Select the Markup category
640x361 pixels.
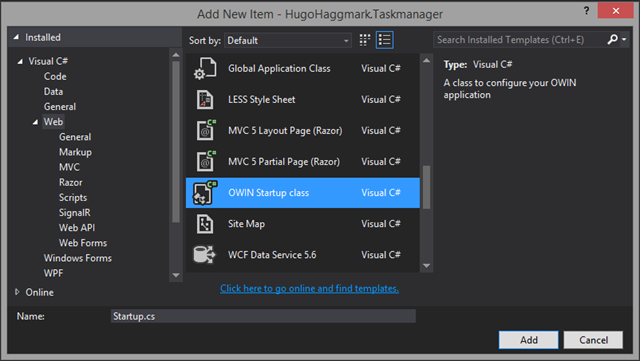(x=76, y=152)
